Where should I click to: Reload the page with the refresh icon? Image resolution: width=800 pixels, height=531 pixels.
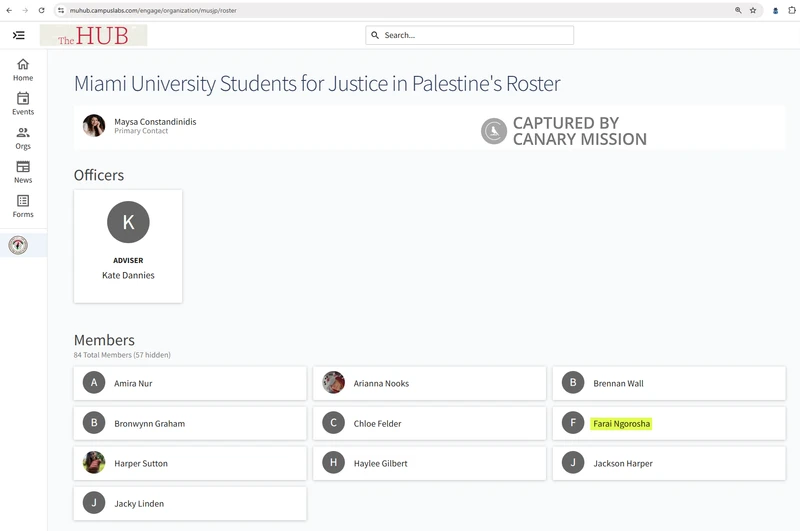click(41, 10)
